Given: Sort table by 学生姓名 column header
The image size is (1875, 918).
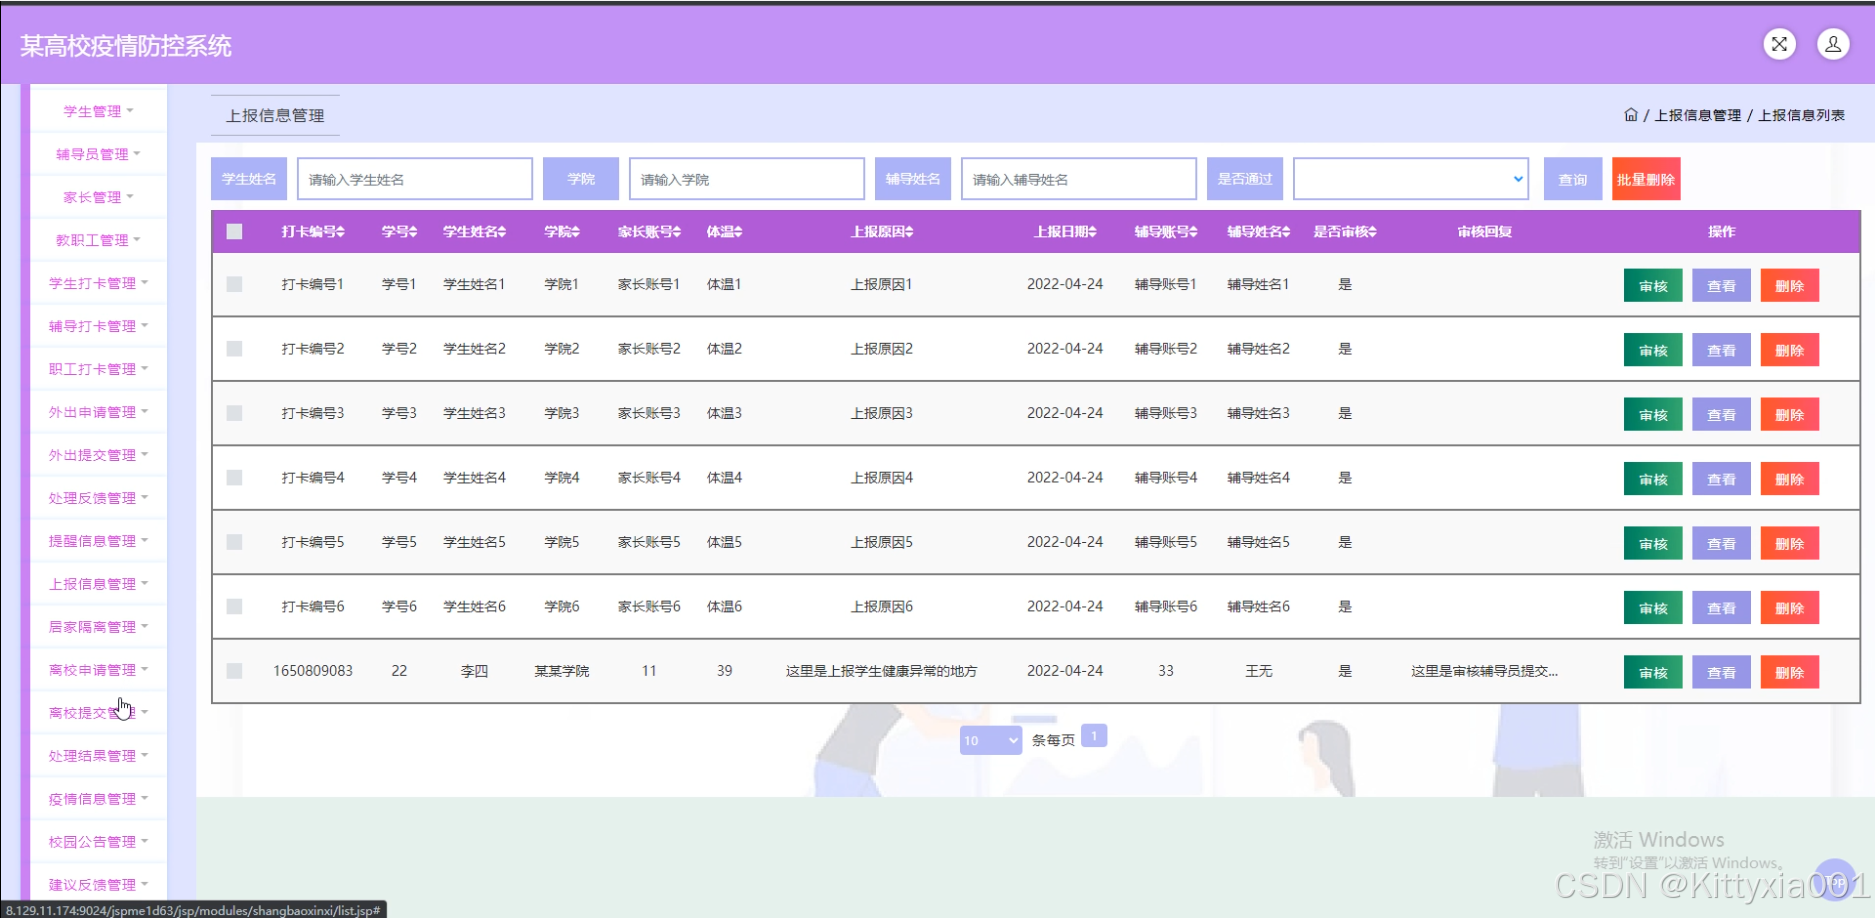Looking at the screenshot, I should tap(474, 232).
